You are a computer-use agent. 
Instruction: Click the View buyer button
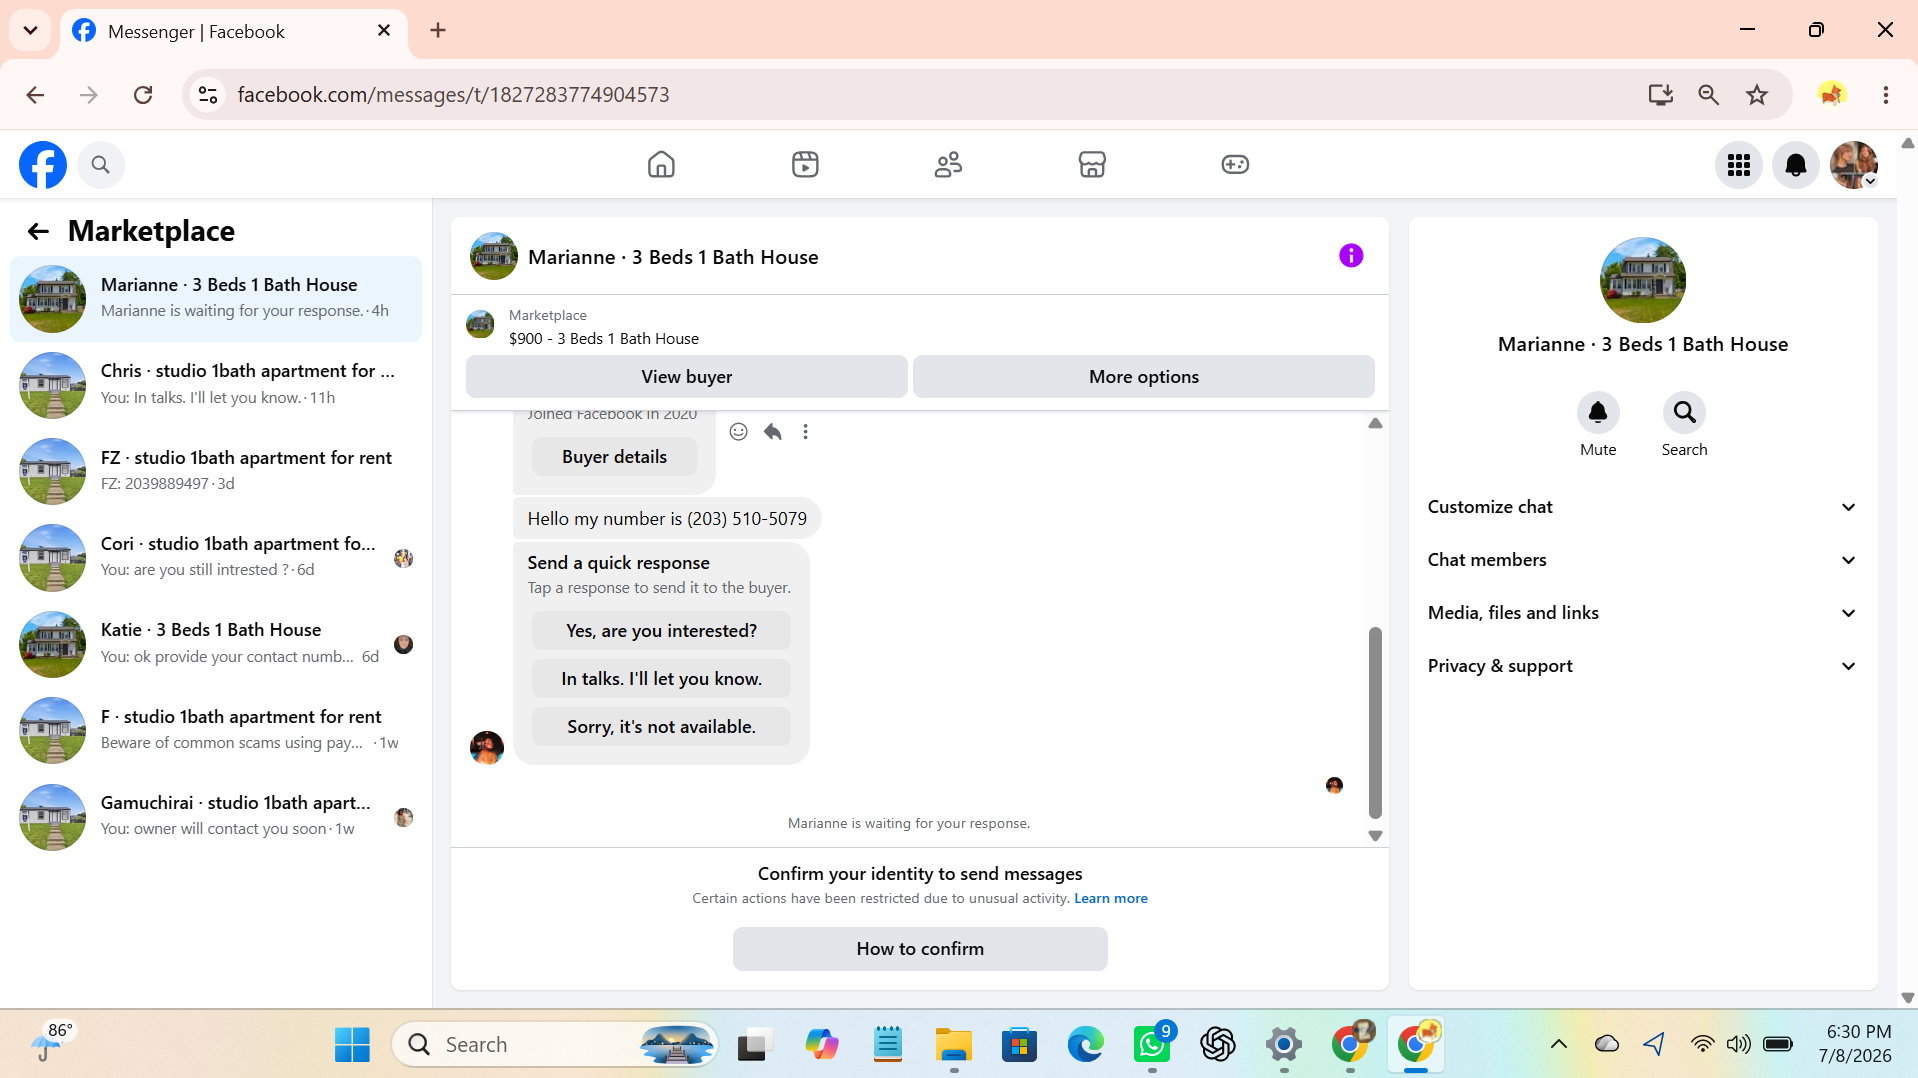click(x=687, y=377)
